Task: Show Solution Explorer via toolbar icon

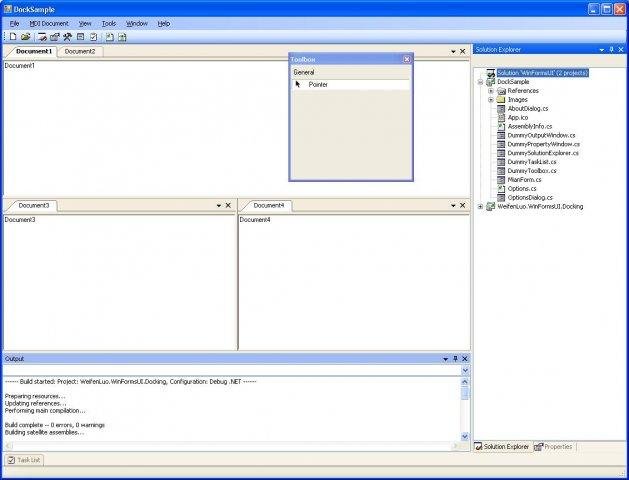Action: coord(42,37)
